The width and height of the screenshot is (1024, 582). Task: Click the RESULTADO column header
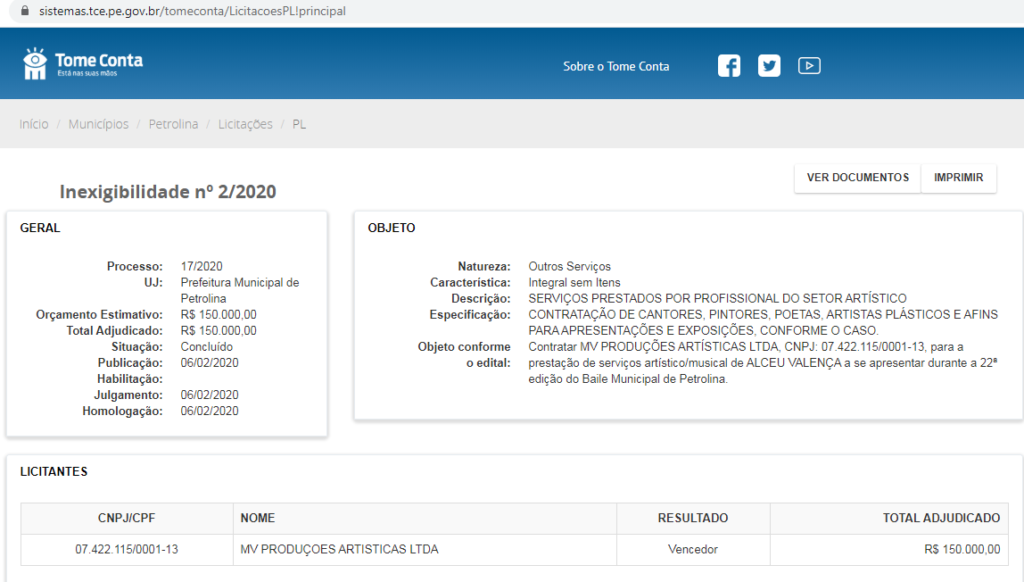693,518
